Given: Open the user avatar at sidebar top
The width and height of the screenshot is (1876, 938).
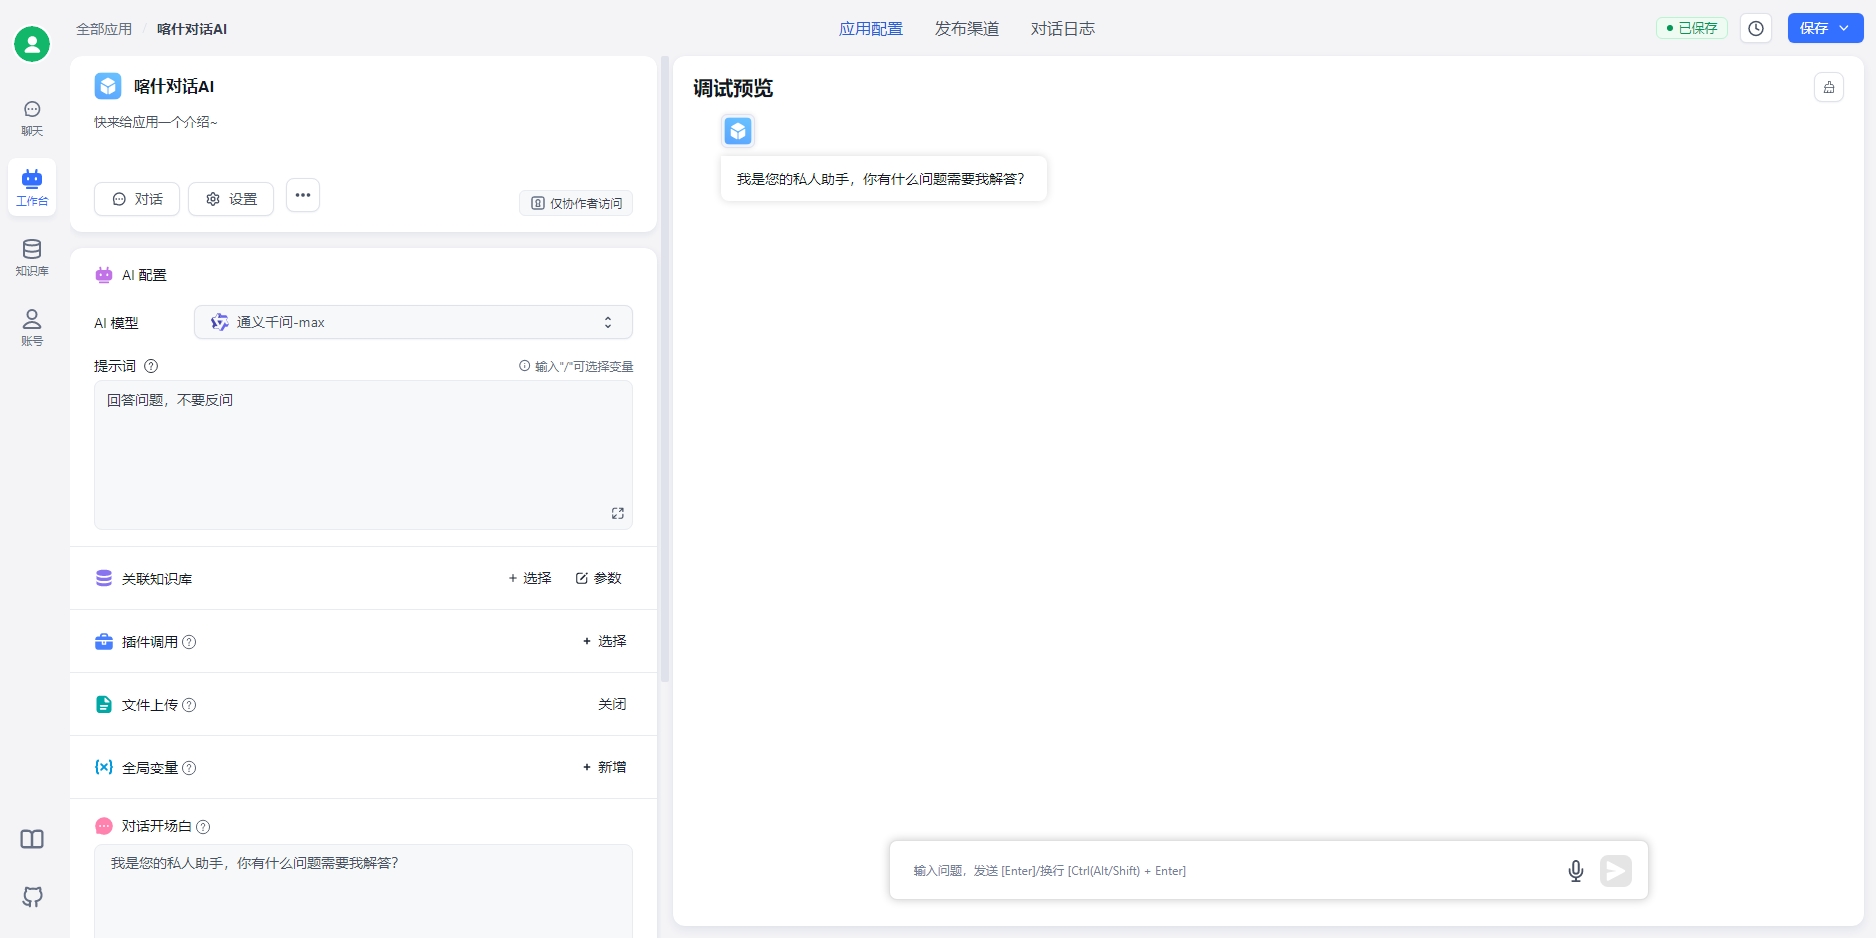Looking at the screenshot, I should (x=32, y=44).
